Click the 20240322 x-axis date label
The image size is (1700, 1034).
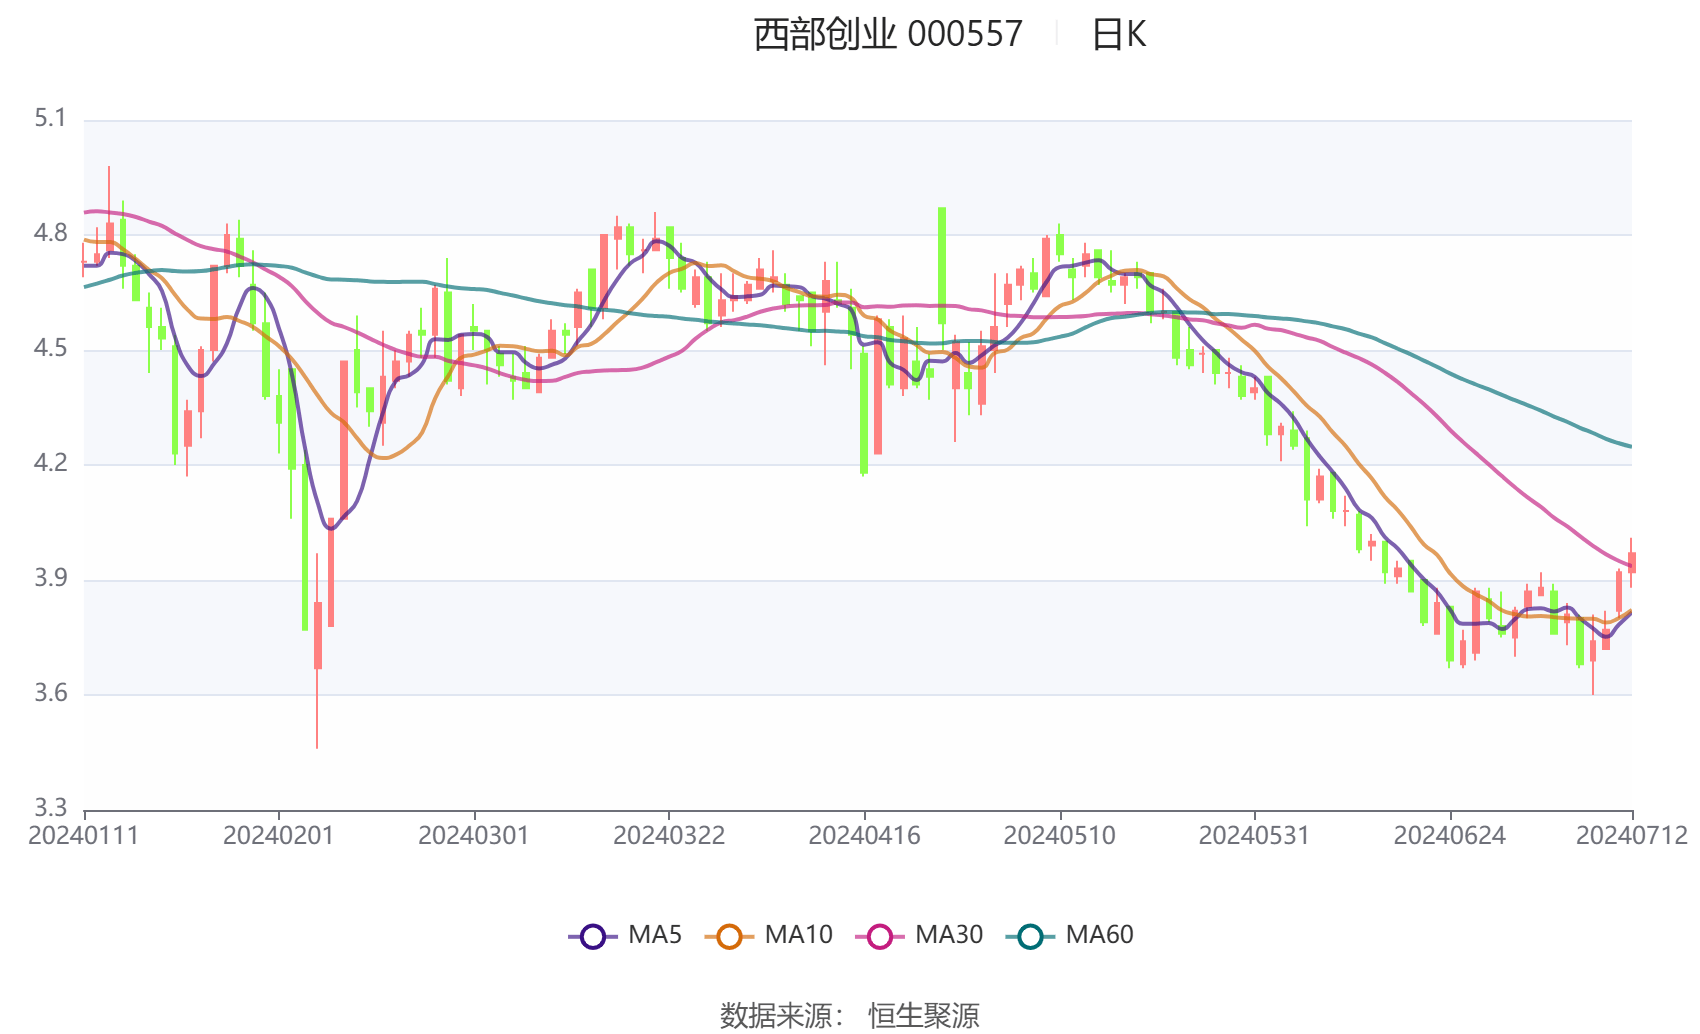[x=668, y=836]
